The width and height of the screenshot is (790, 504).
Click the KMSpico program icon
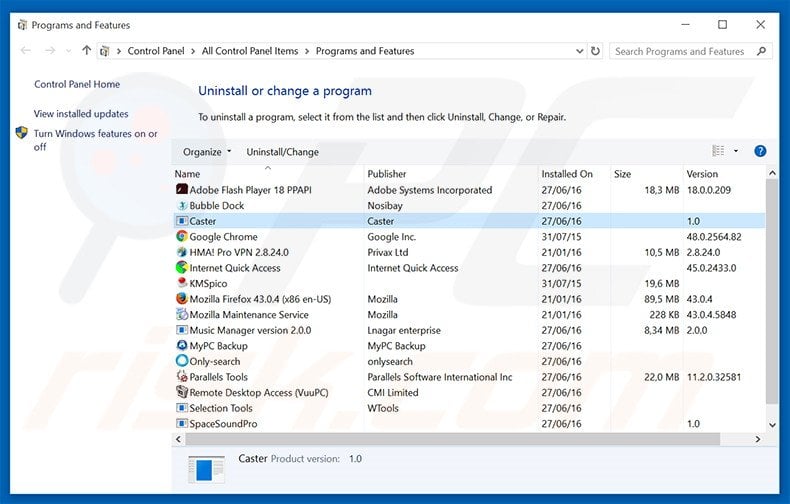click(181, 283)
